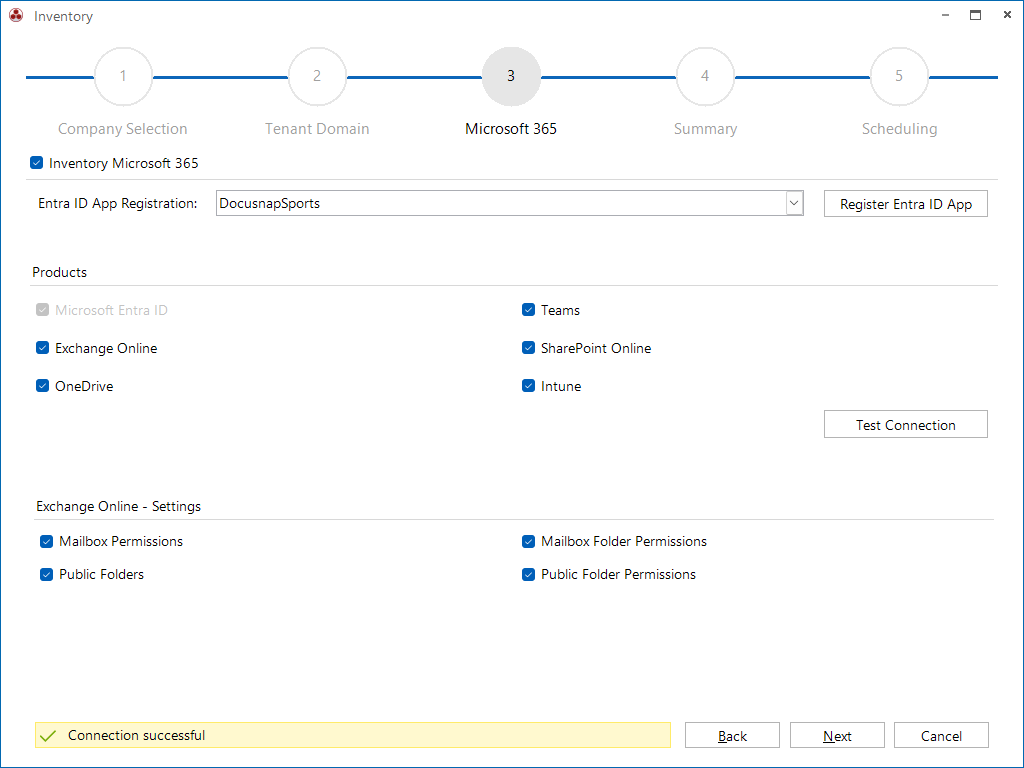The image size is (1024, 768).
Task: Click the Inventory window title text
Action: (63, 16)
